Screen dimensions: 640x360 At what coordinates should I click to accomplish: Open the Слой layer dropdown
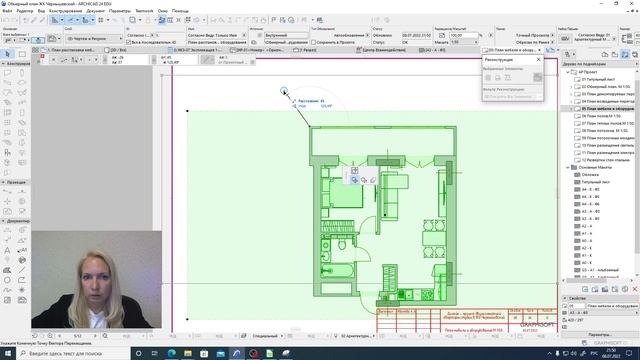[94, 38]
